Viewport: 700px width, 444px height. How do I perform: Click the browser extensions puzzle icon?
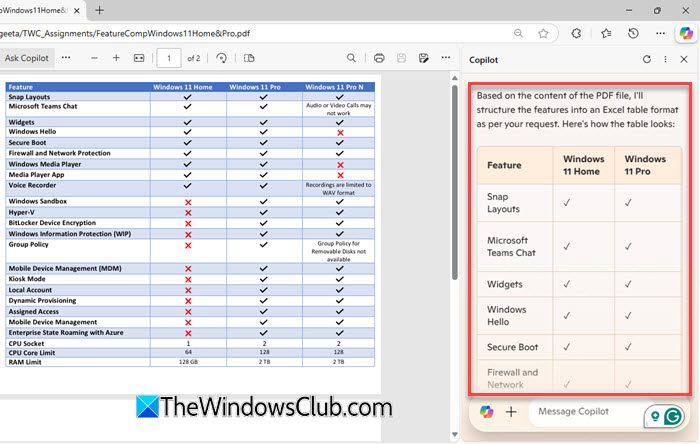[x=576, y=33]
